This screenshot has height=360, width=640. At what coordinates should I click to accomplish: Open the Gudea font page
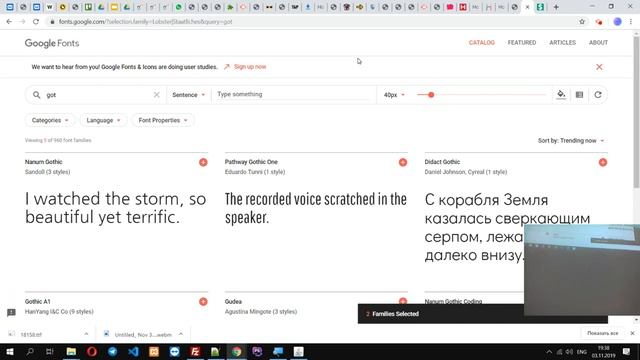pyautogui.click(x=233, y=302)
